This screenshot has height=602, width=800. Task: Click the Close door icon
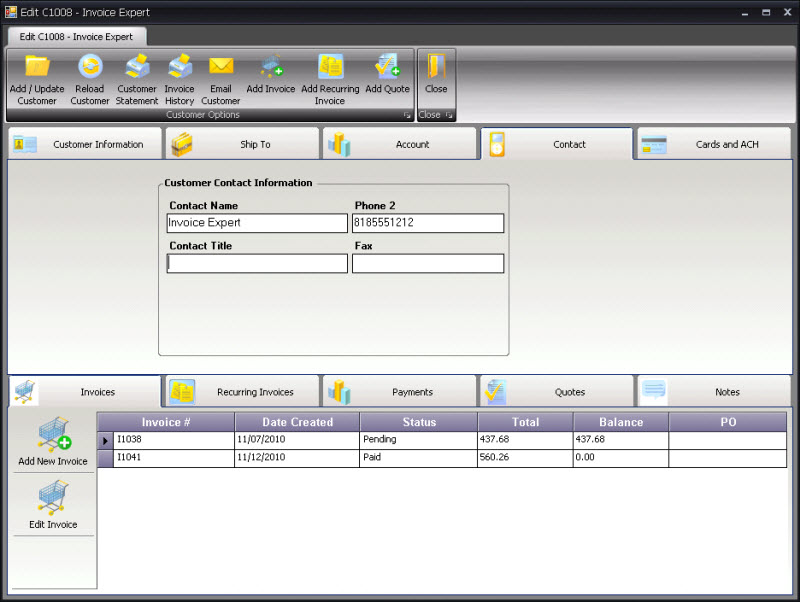click(436, 66)
